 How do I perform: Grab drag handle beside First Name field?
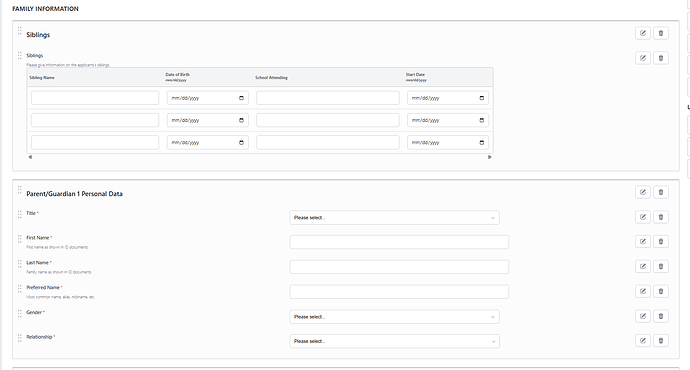point(19,239)
